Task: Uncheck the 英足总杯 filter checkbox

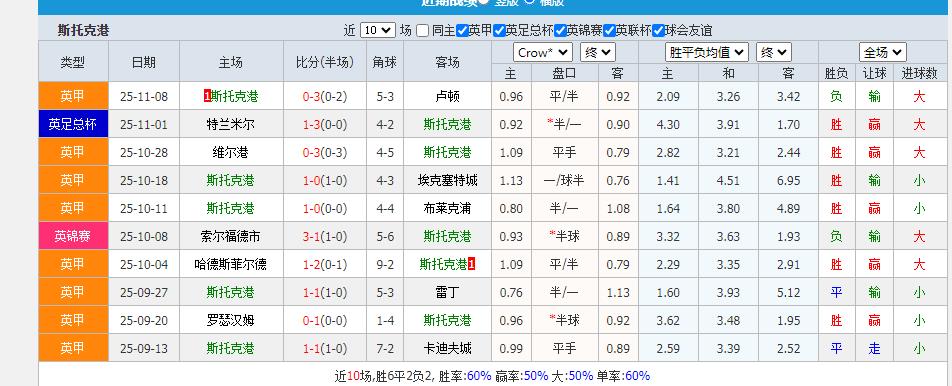Action: [499, 30]
